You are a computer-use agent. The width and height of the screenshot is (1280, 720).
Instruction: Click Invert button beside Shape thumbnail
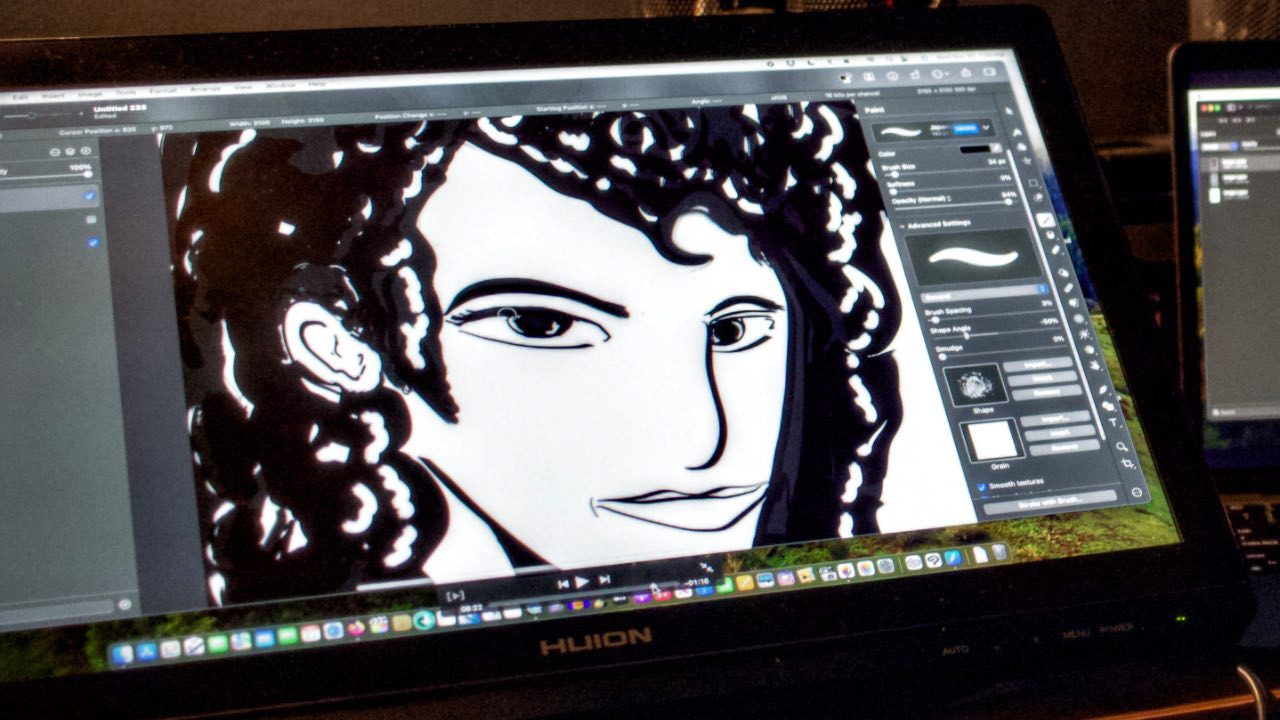[1041, 379]
